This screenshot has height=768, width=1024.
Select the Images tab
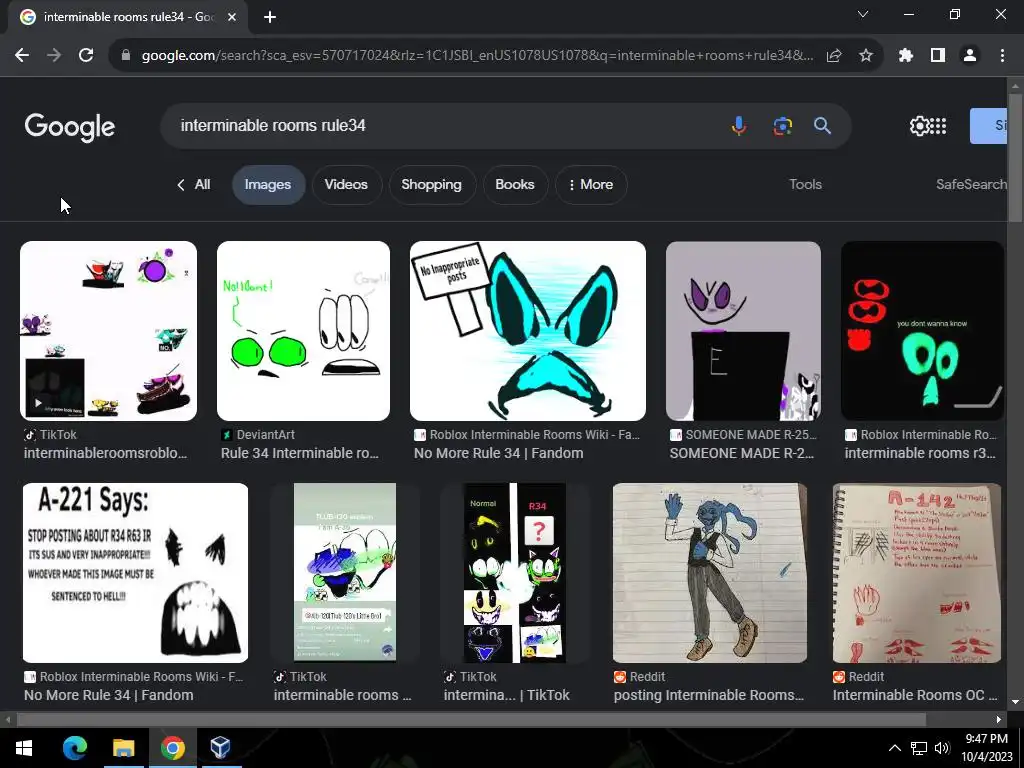[268, 185]
